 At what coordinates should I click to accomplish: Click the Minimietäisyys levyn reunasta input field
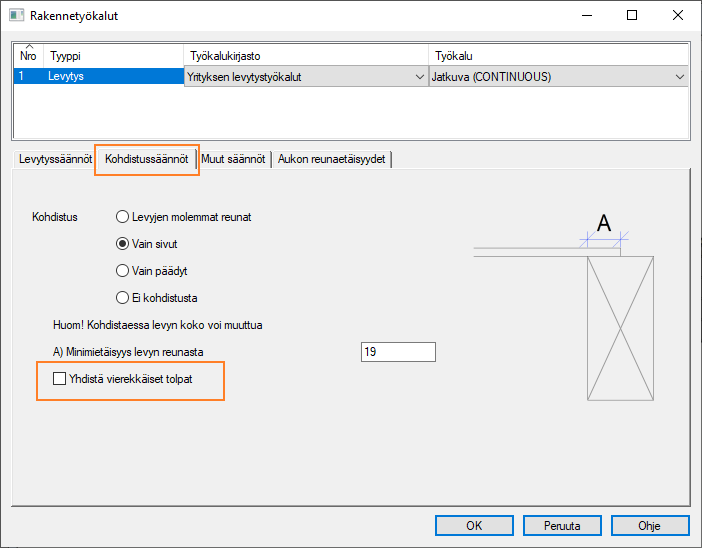pos(397,352)
